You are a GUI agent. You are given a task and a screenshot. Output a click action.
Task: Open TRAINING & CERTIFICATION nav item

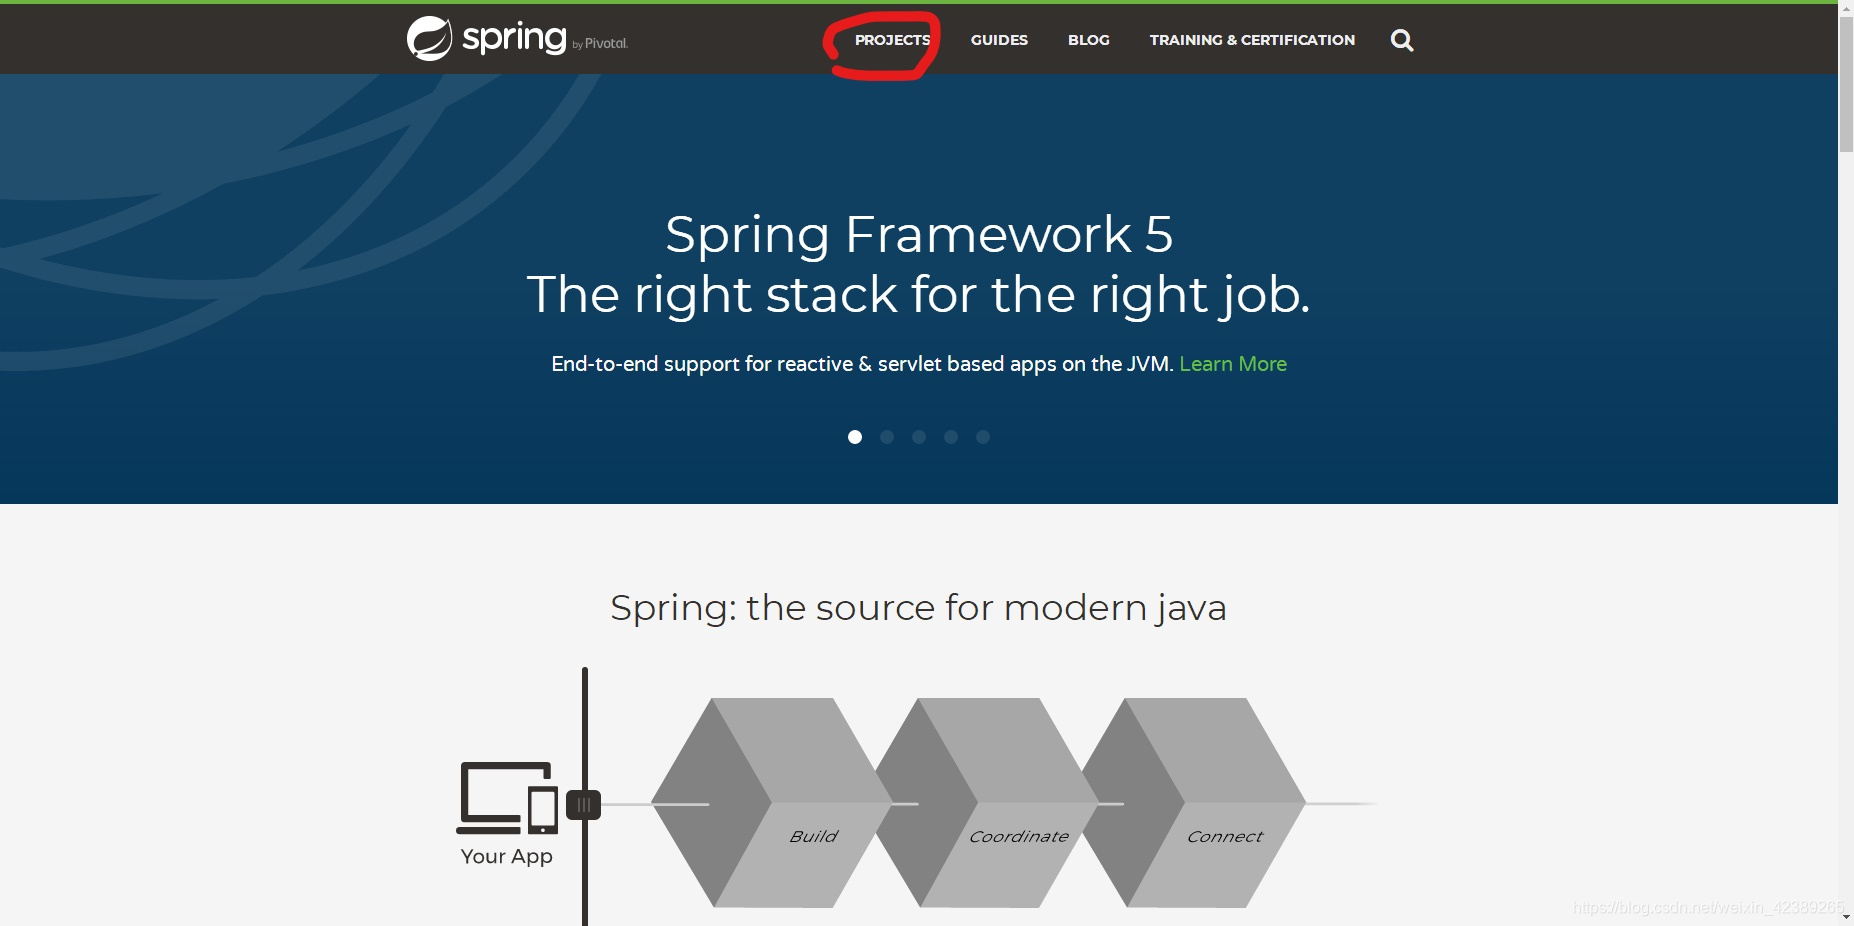click(1252, 40)
